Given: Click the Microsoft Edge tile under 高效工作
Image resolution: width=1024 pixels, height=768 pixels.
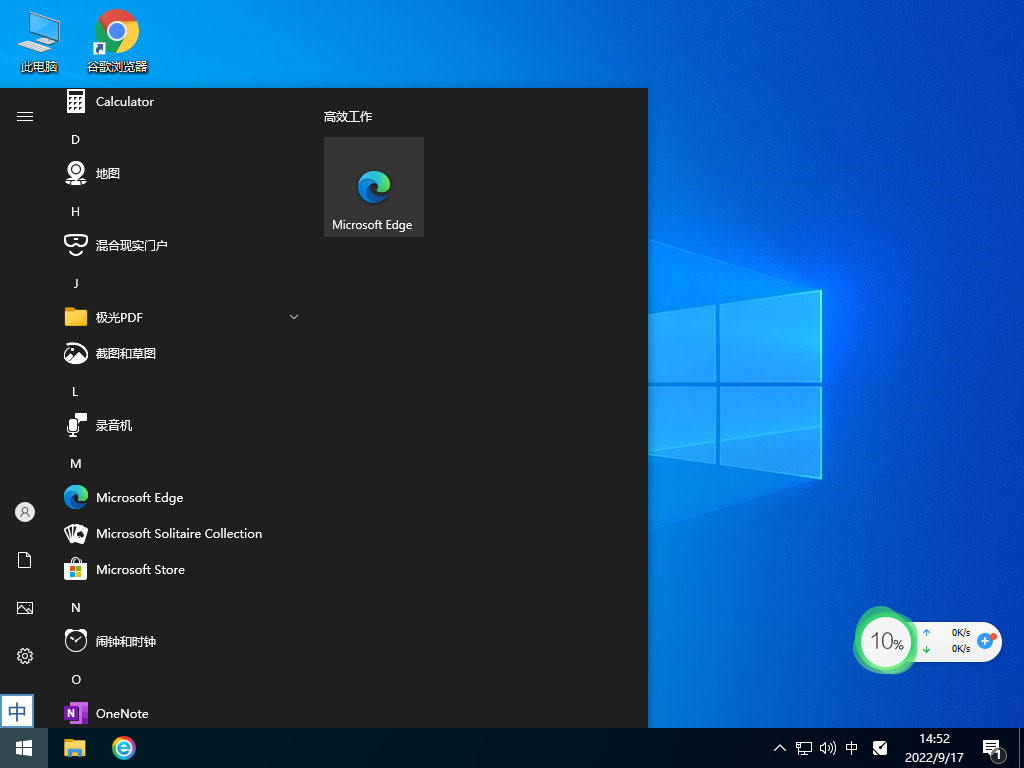Looking at the screenshot, I should point(373,186).
